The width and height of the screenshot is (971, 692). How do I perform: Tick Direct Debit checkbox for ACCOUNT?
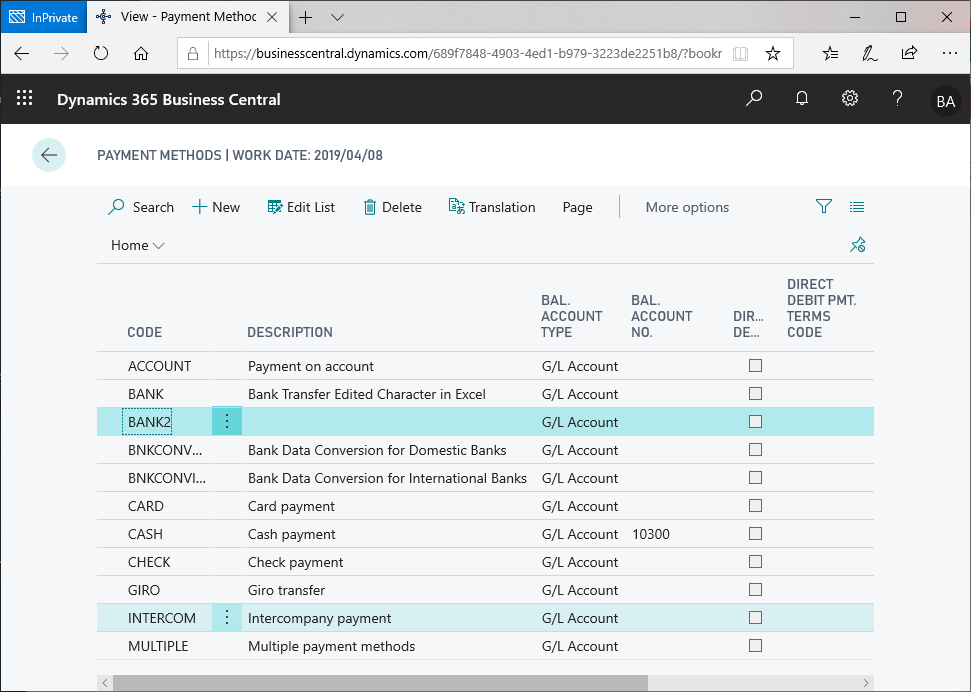click(755, 366)
